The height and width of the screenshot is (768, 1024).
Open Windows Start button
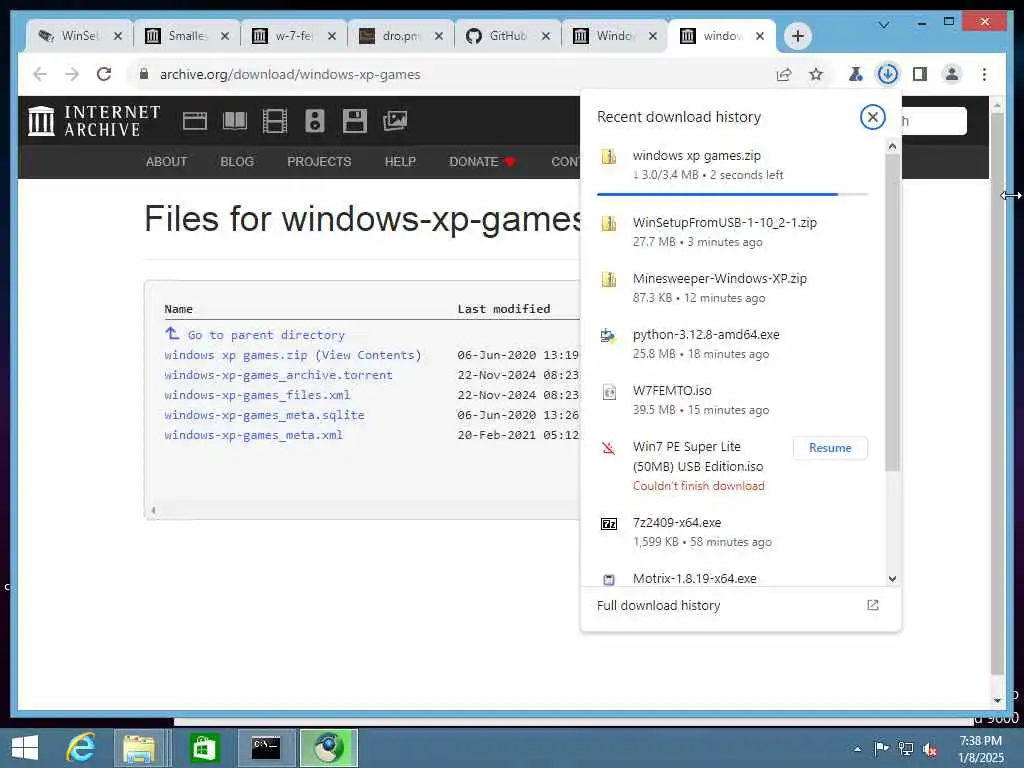tap(25, 748)
